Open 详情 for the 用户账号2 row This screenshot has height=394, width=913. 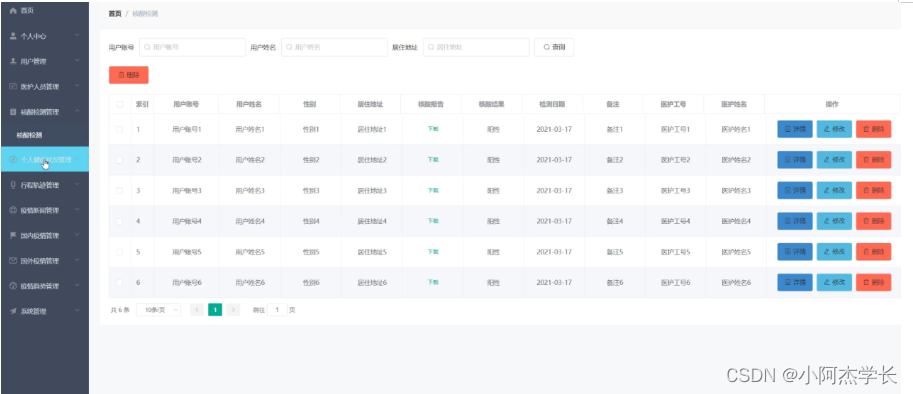coord(795,159)
